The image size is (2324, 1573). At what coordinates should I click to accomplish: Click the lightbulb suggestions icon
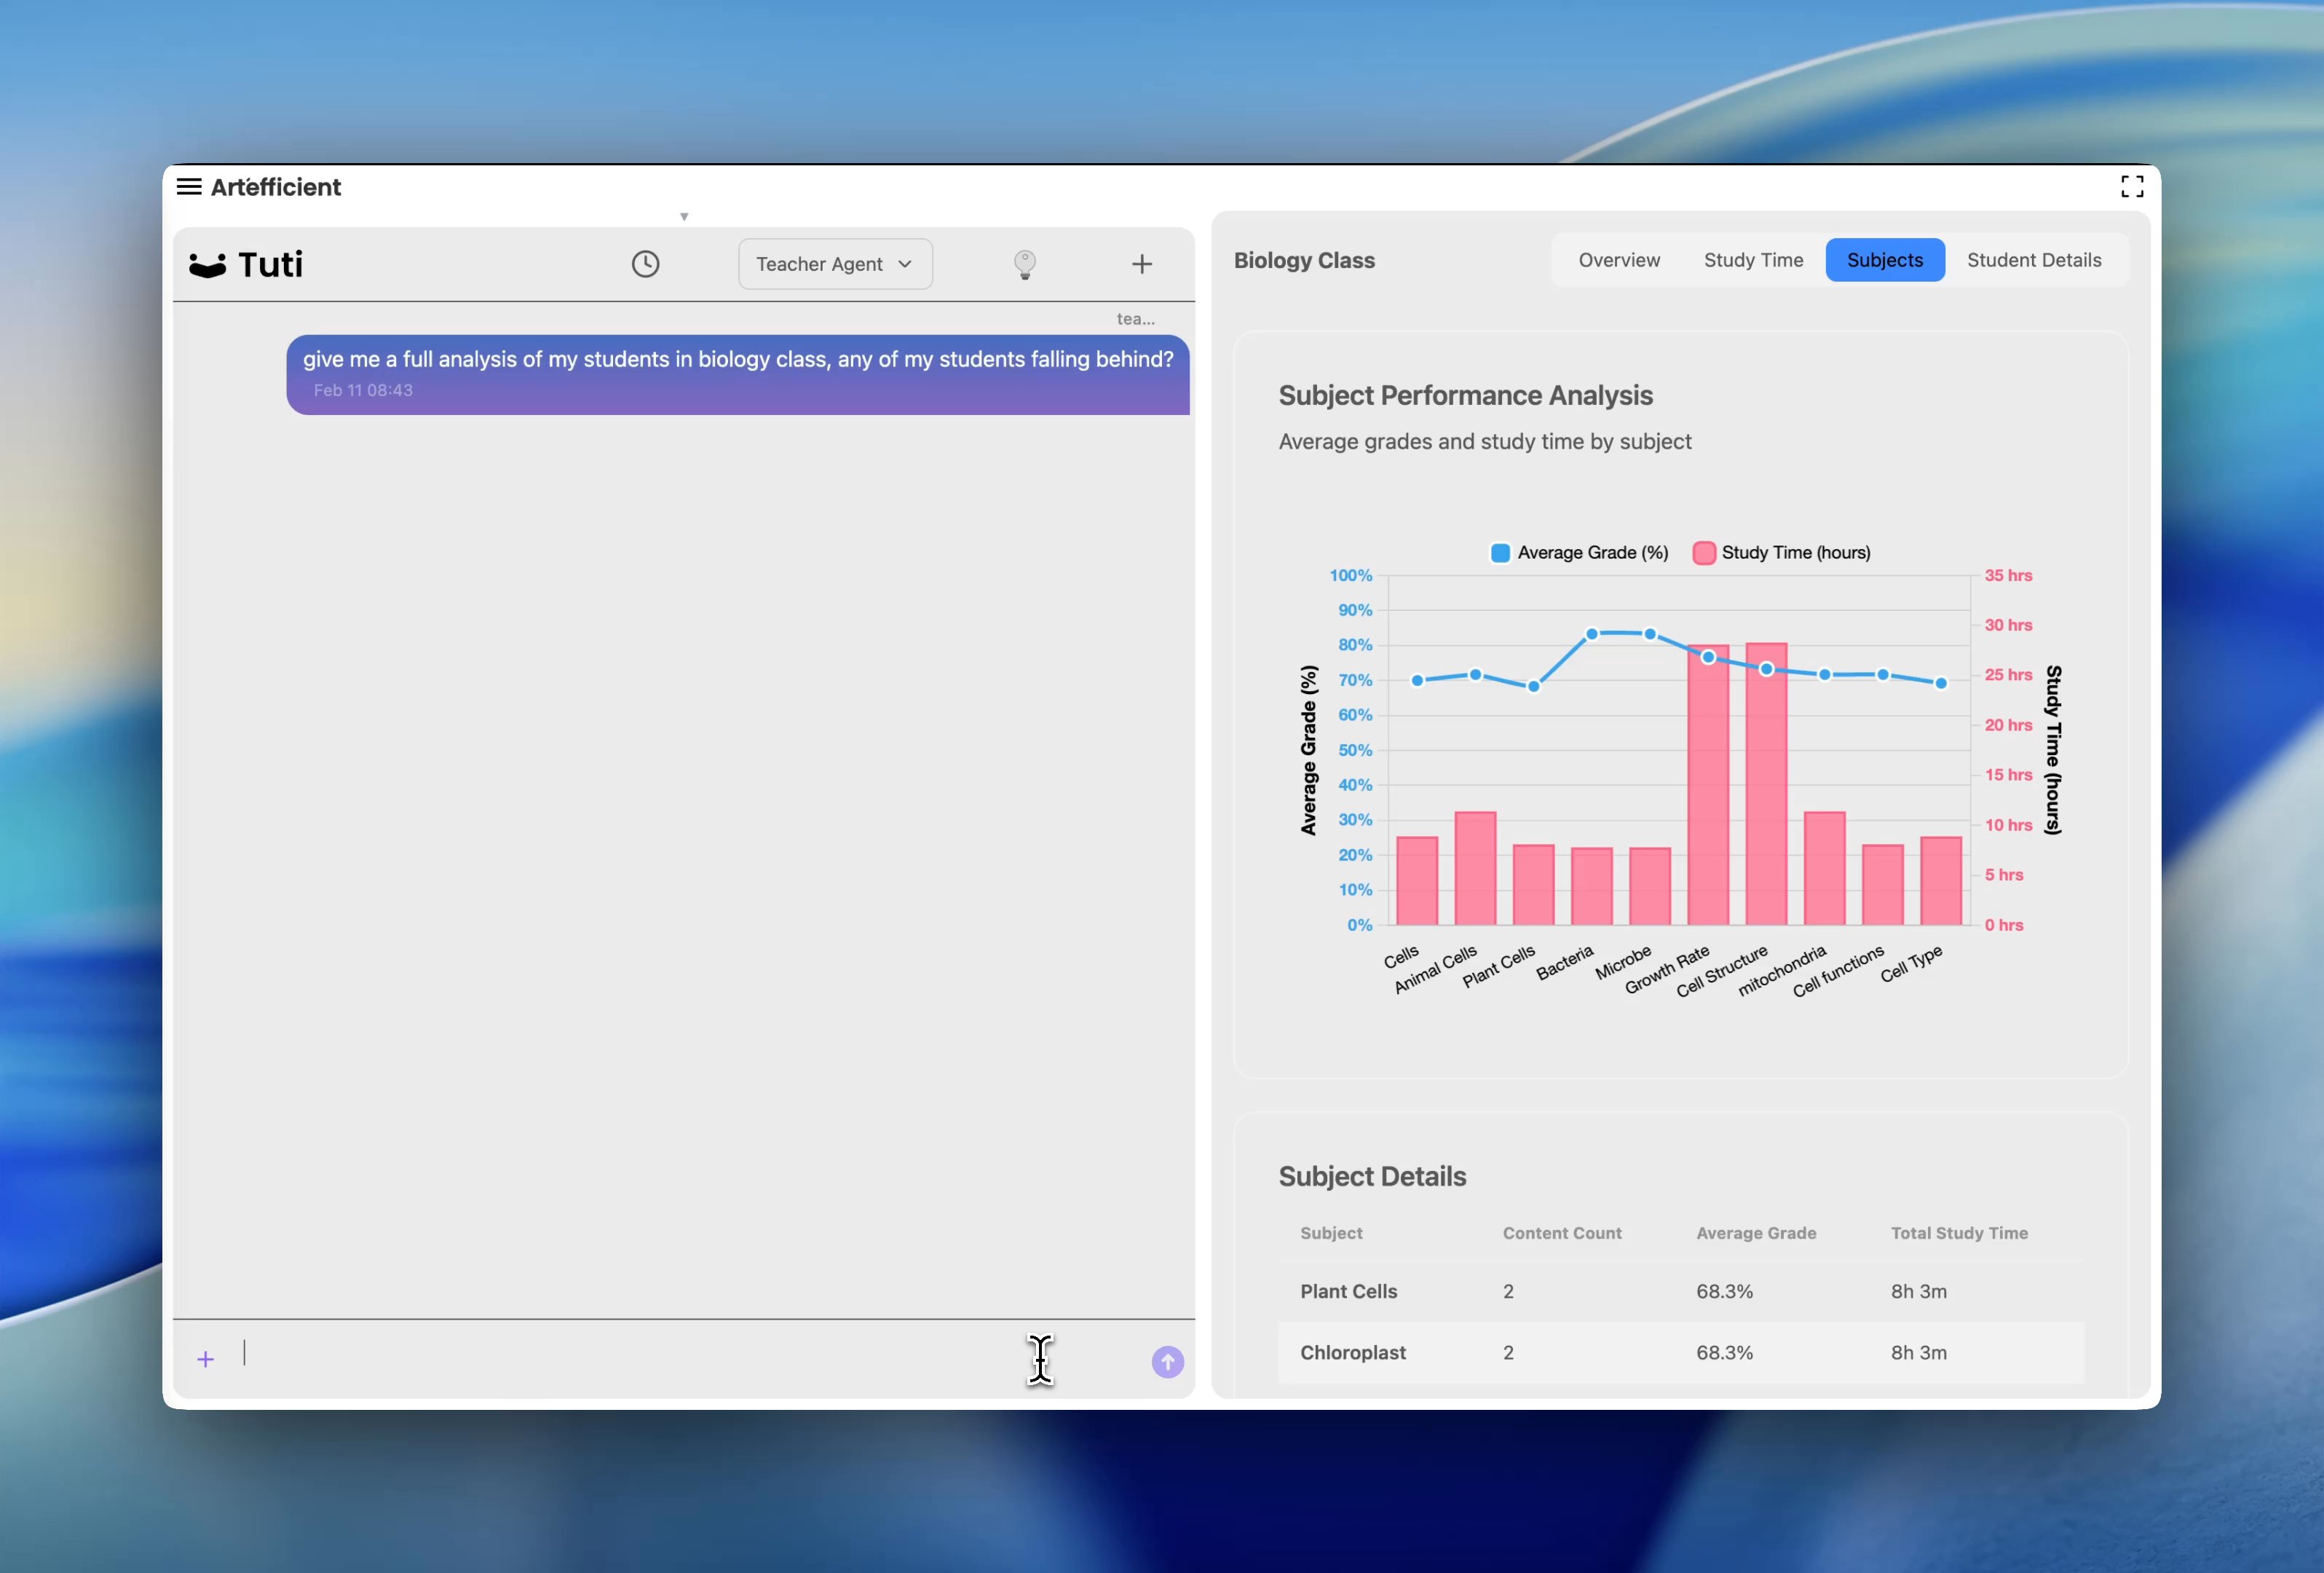pos(1024,264)
